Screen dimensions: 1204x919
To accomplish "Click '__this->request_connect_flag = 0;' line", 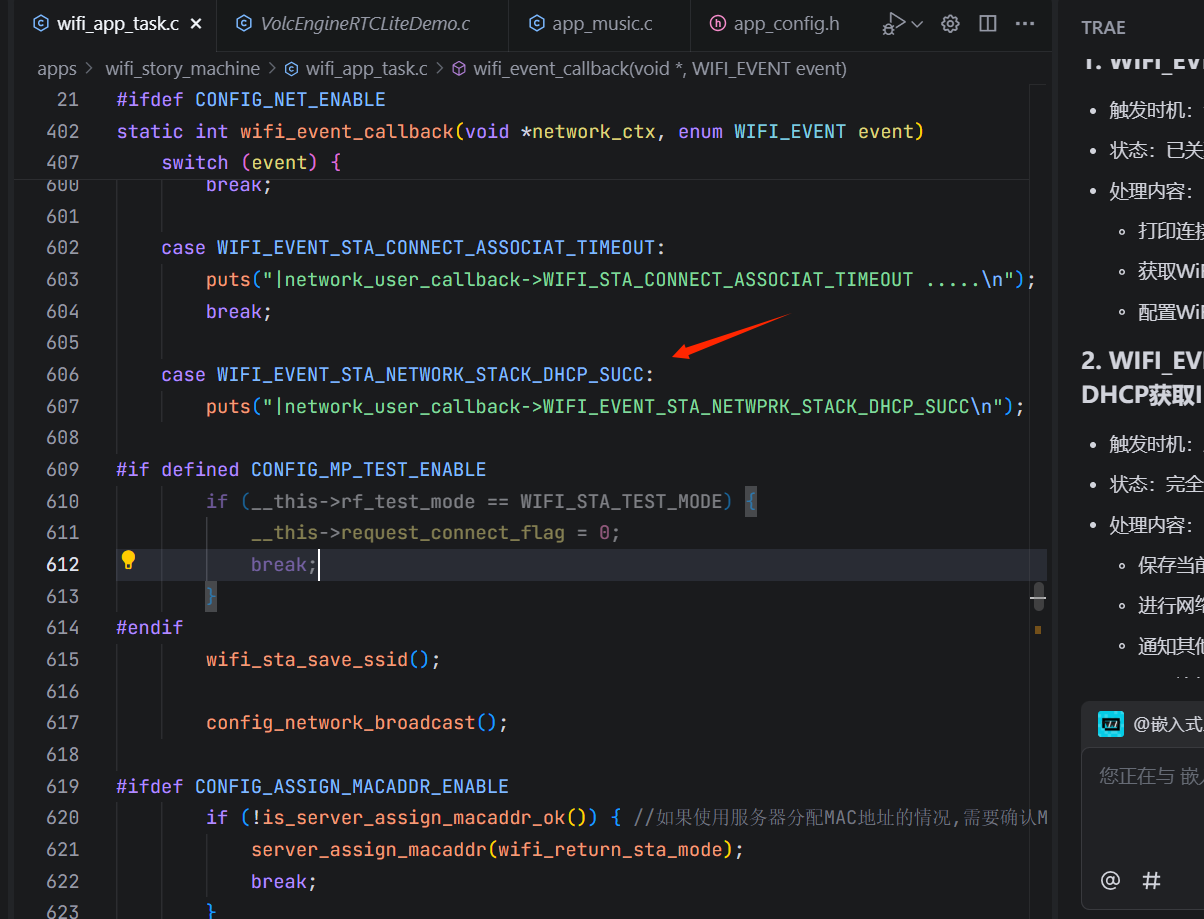I will coord(436,532).
